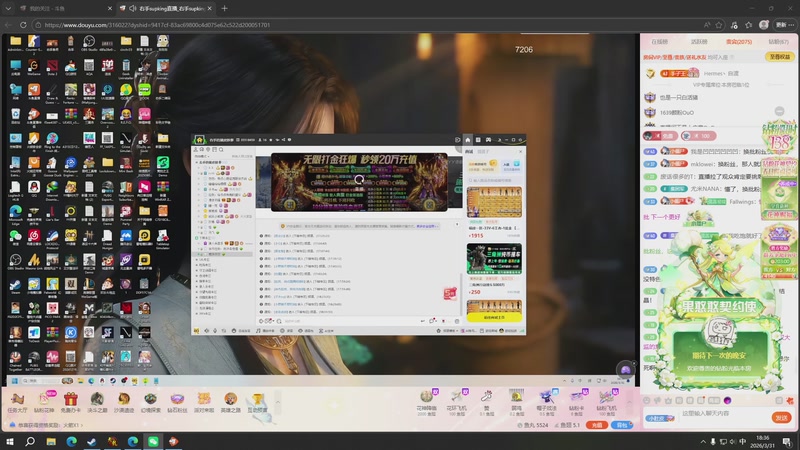800x450 pixels.
Task: Click the 充值 recharge button
Action: click(x=596, y=425)
